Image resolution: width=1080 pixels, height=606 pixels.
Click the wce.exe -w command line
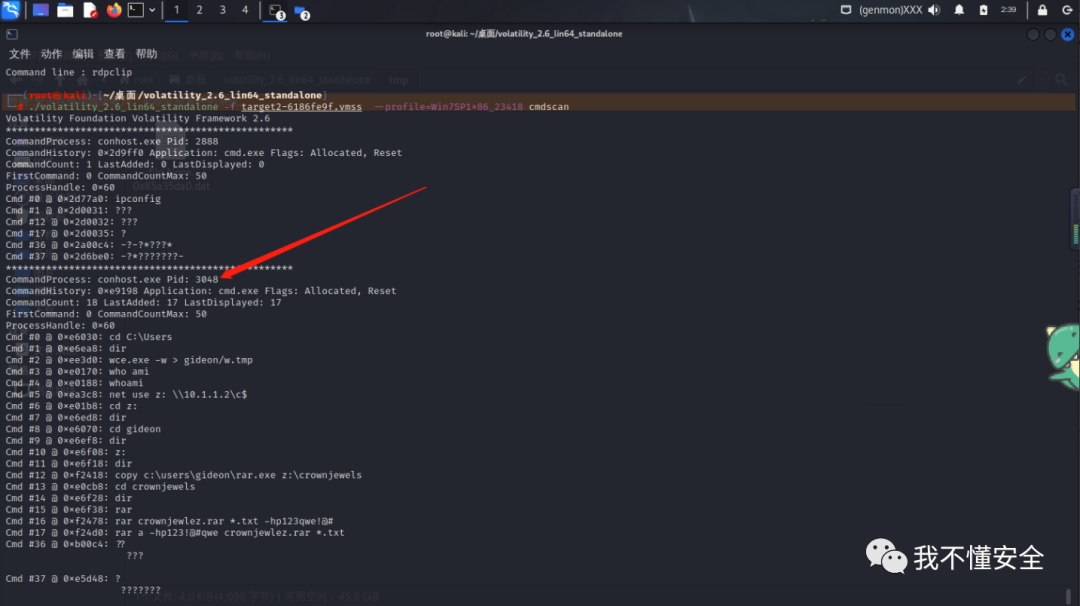click(129, 360)
